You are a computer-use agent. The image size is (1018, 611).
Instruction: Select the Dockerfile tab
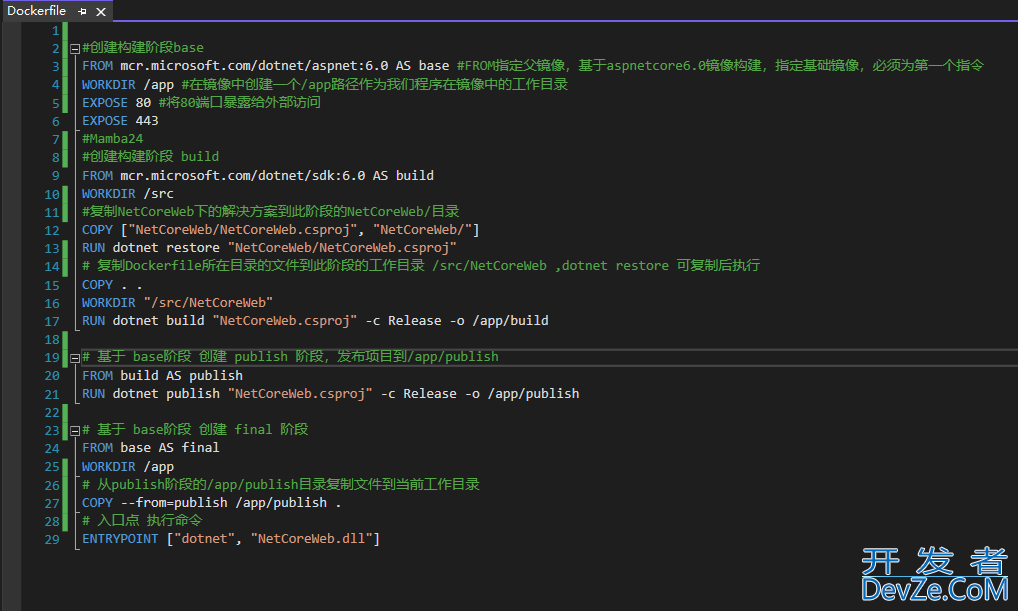[x=36, y=11]
